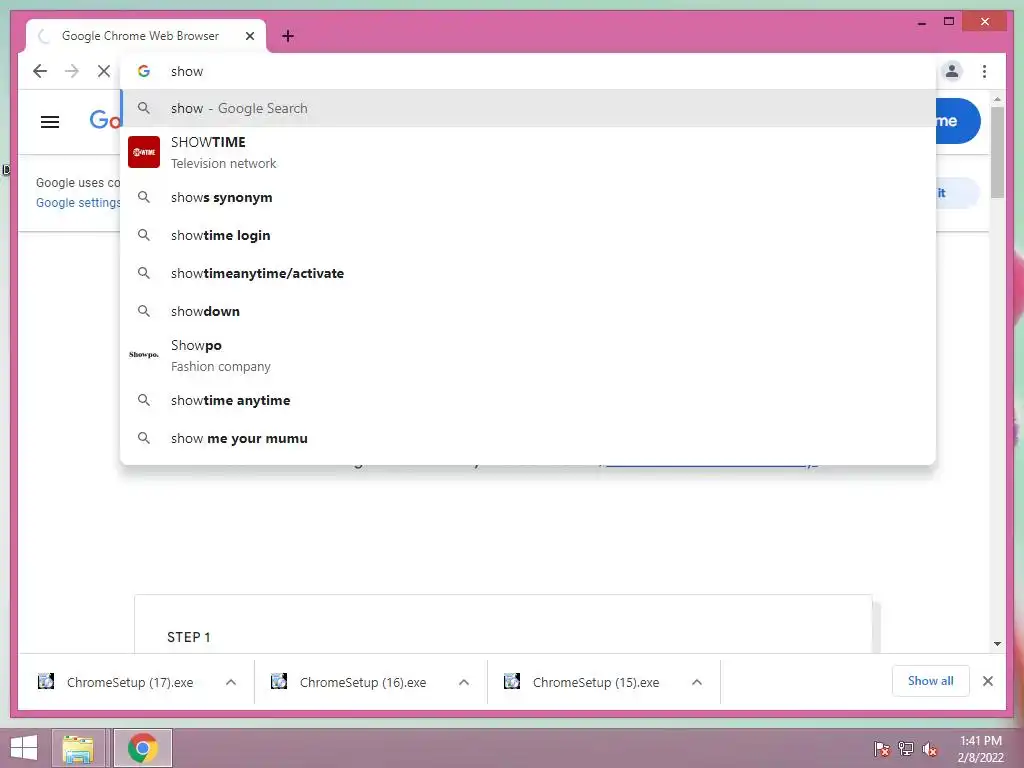Close the Google Chrome Web Browser tab
1024x768 pixels.
(x=249, y=36)
